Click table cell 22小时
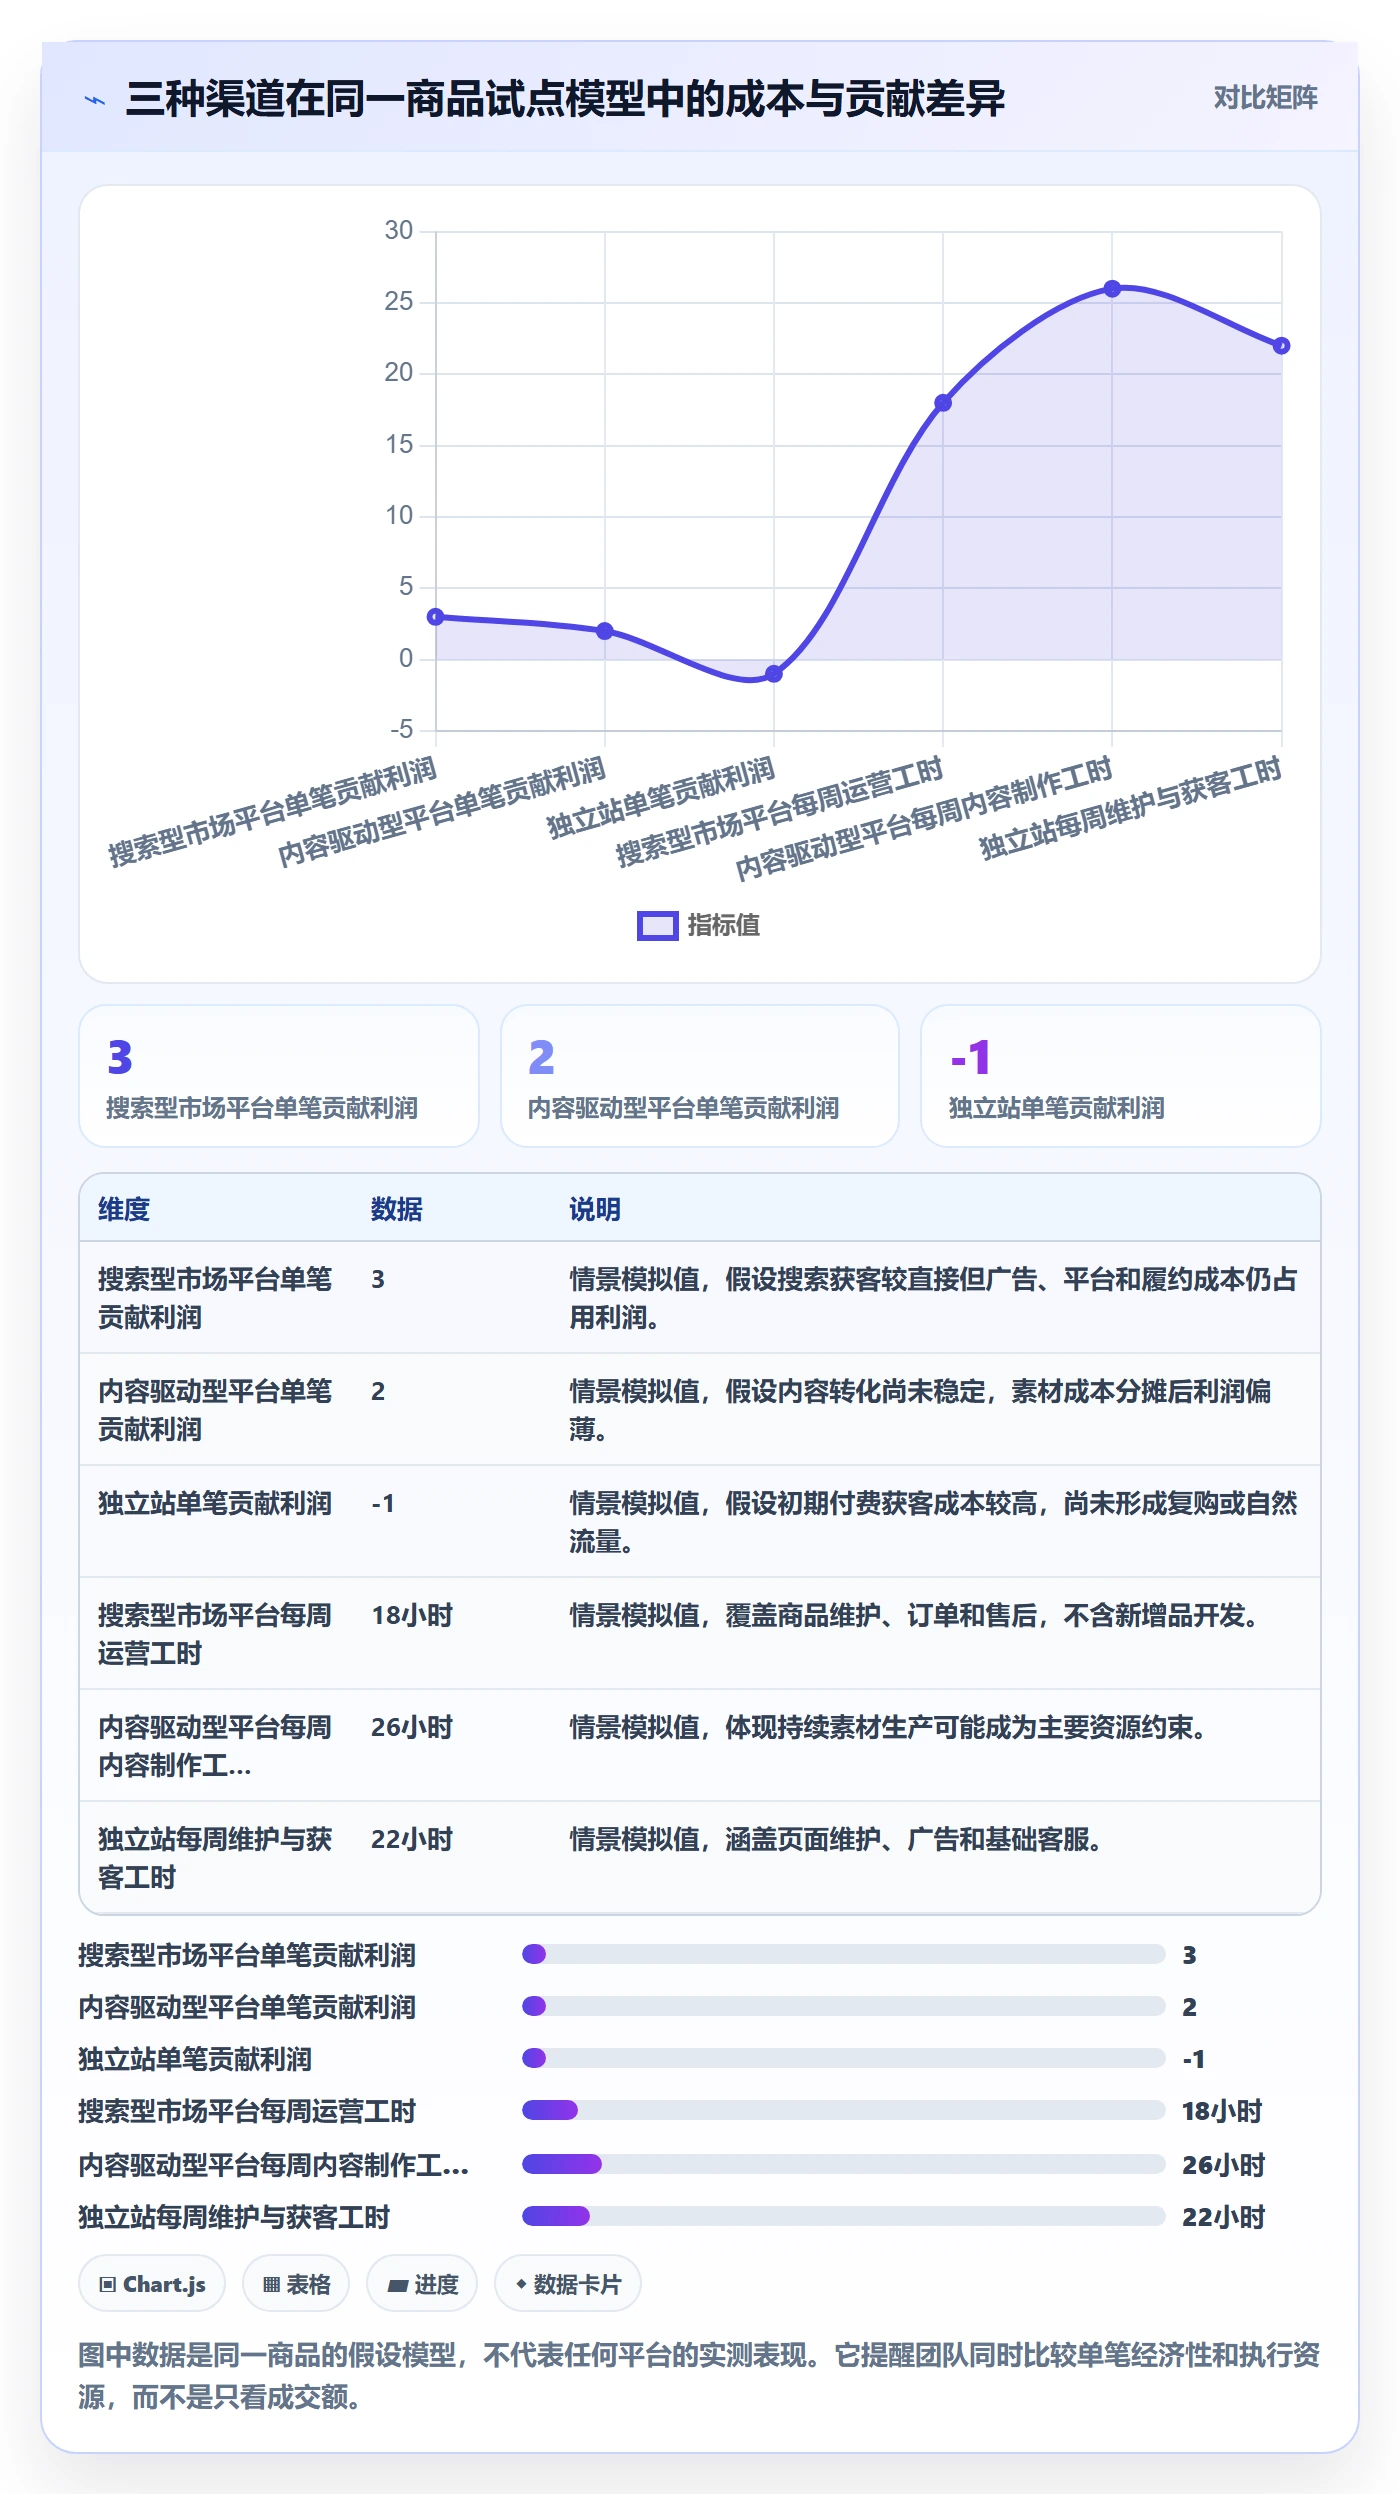This screenshot has height=2494, width=1400. (x=412, y=1839)
